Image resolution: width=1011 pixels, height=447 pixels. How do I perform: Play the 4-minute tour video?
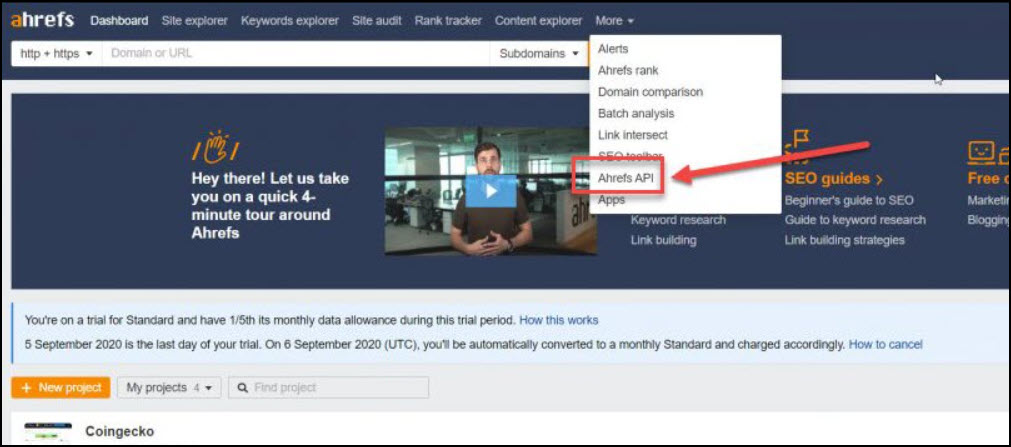[490, 190]
